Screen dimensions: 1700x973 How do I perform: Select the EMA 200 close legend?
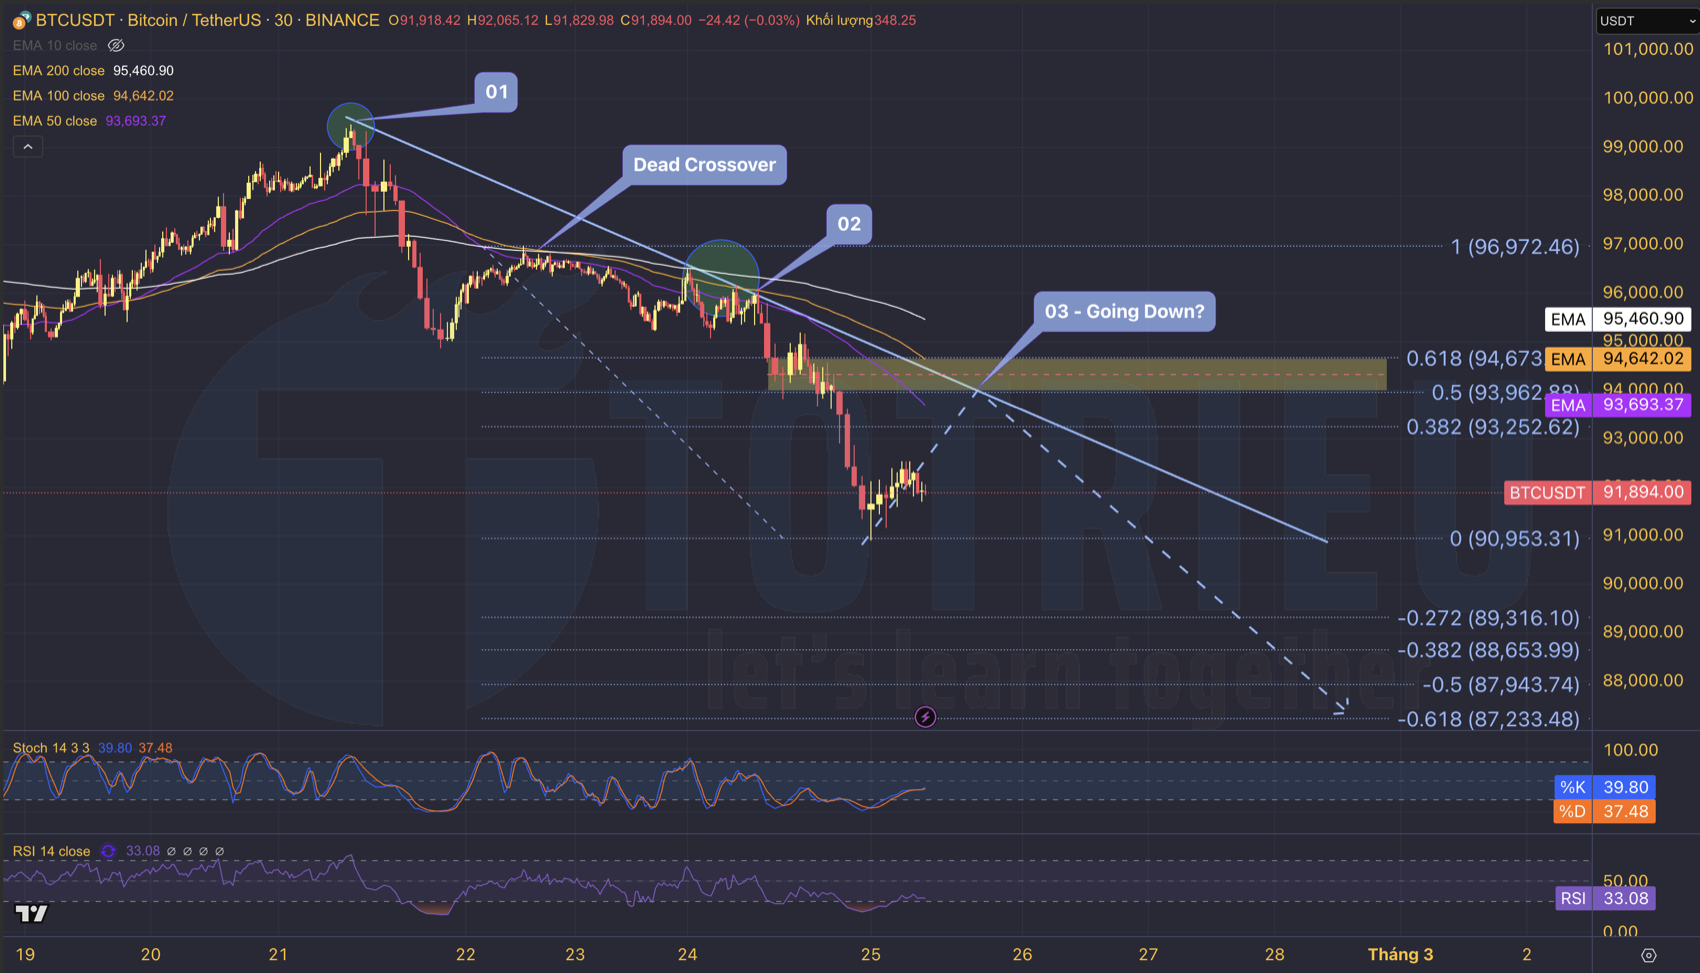[58, 71]
